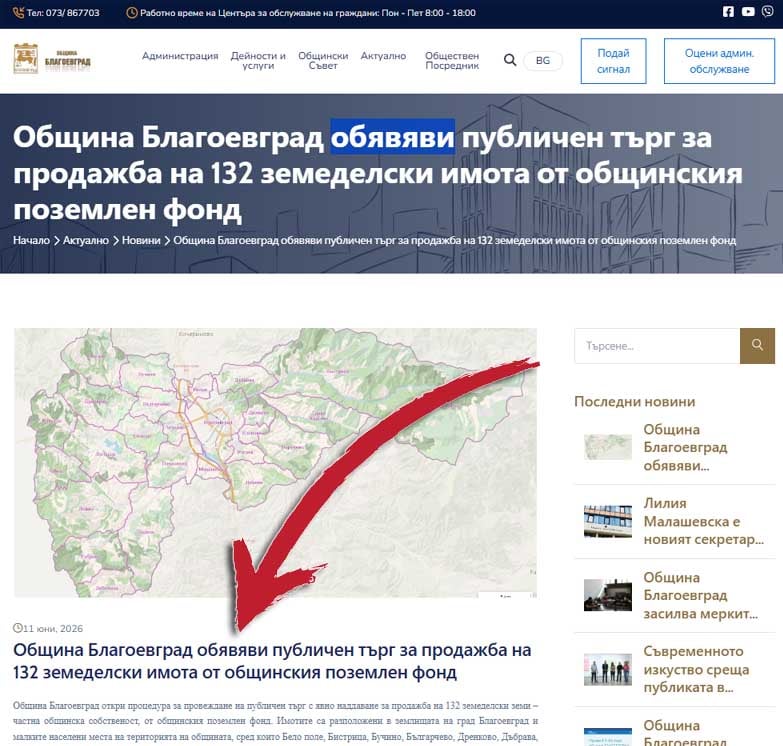Submit the sidebar search with gold magnifier button

click(757, 346)
